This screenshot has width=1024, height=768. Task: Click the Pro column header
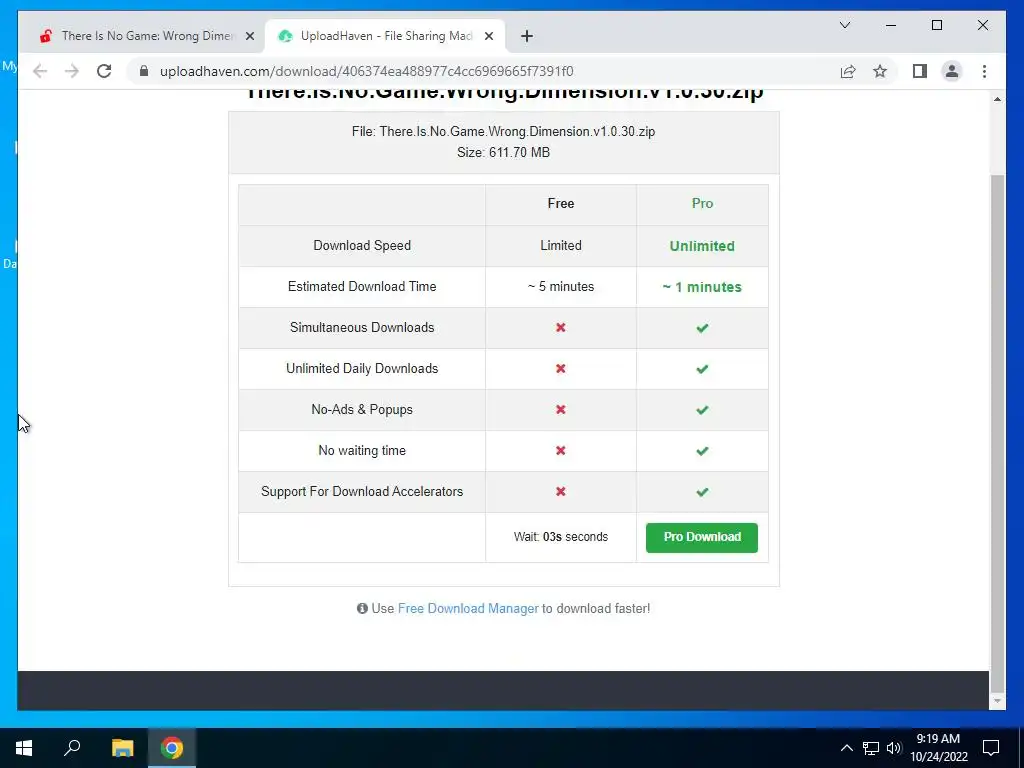[x=702, y=203]
